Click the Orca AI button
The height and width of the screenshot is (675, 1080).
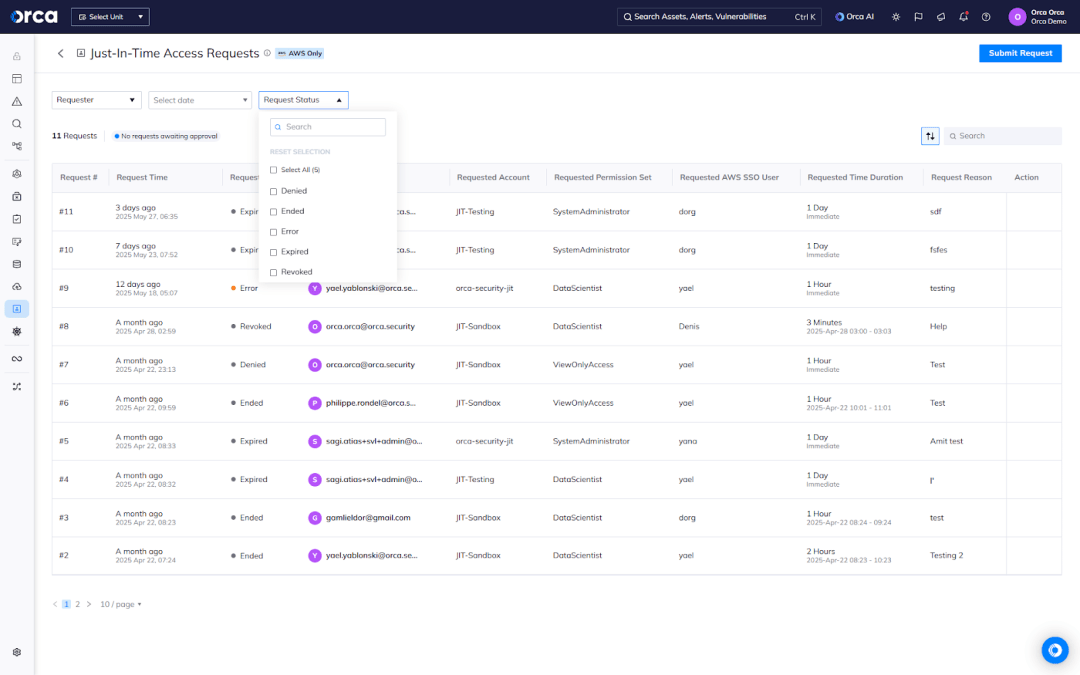[854, 17]
